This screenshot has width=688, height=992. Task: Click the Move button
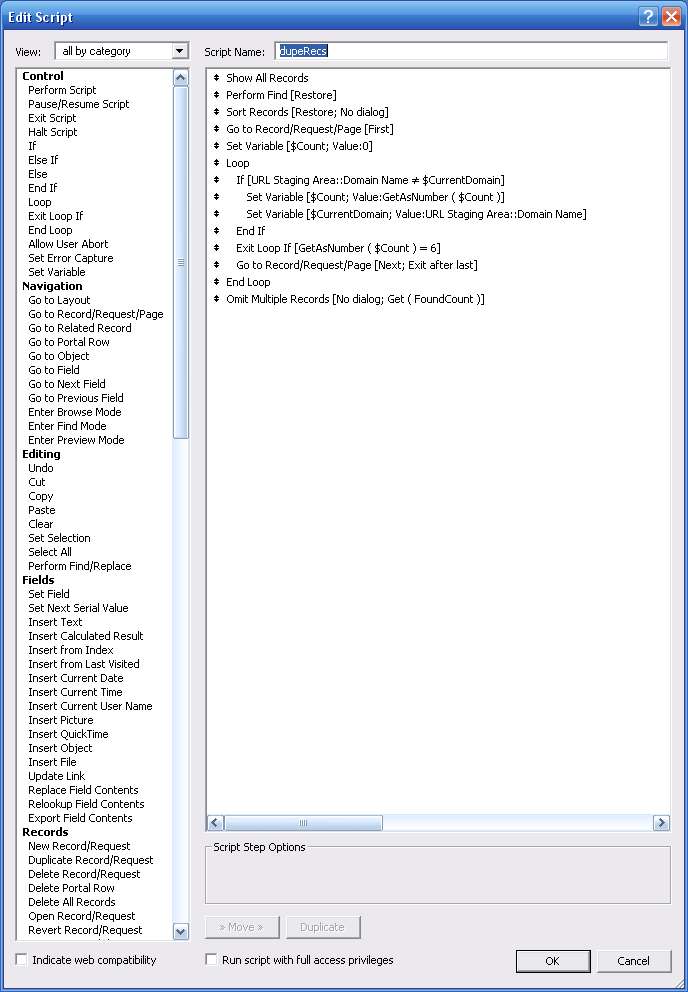pyautogui.click(x=241, y=927)
